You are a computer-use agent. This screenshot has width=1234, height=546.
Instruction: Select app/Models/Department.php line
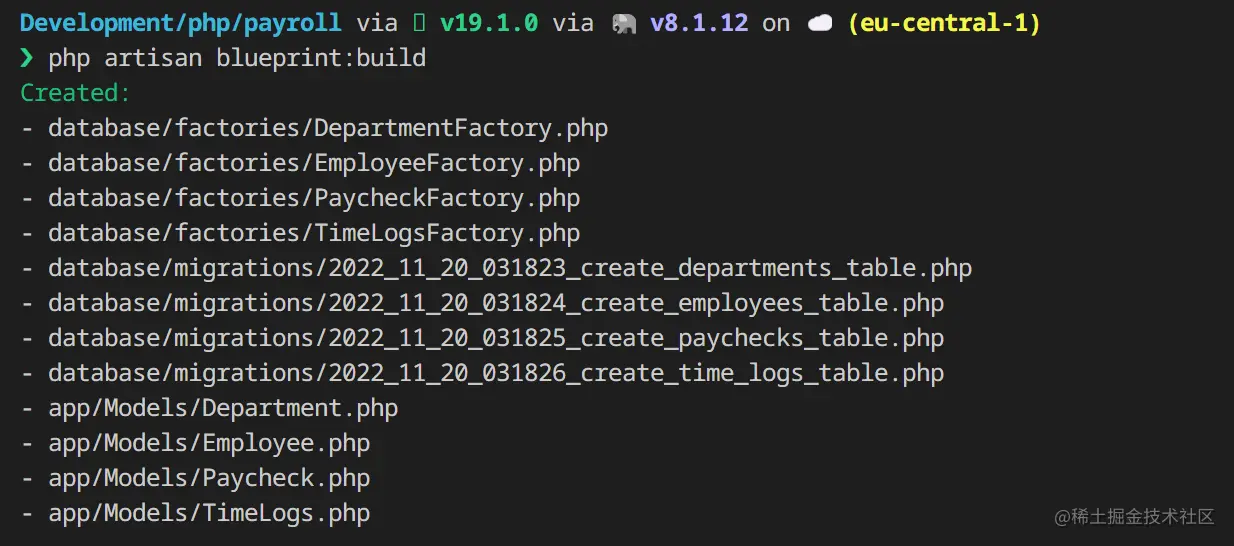click(x=209, y=408)
